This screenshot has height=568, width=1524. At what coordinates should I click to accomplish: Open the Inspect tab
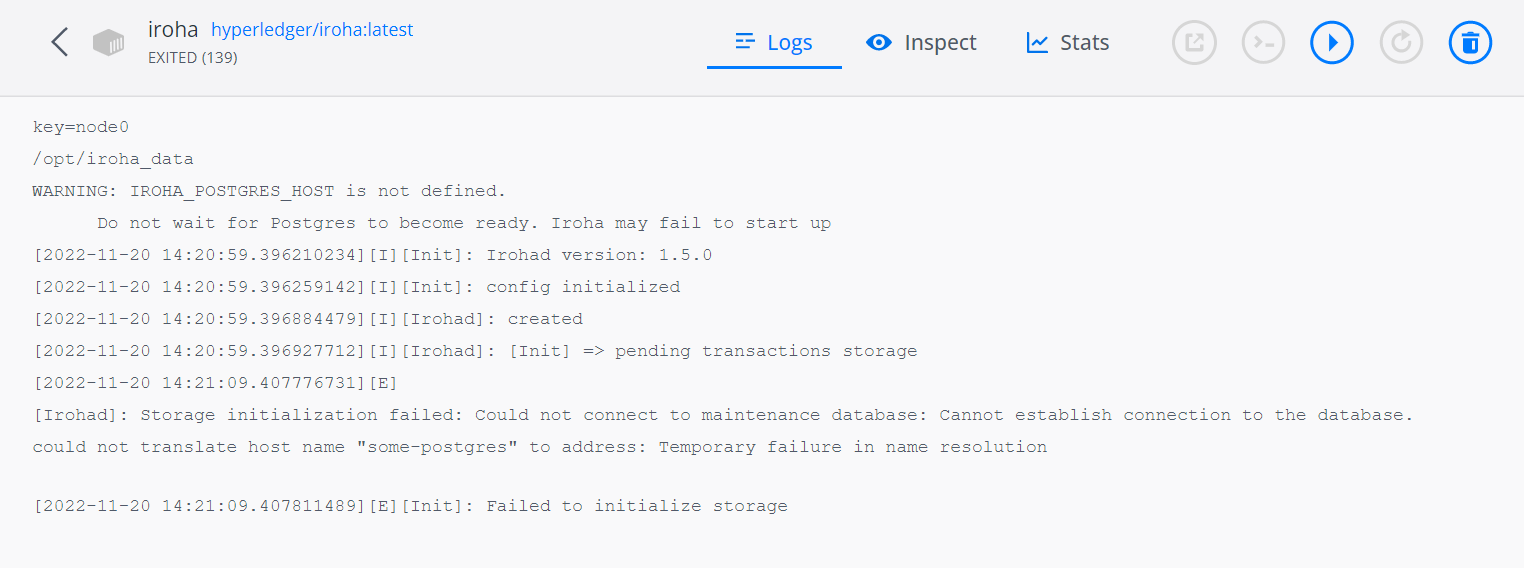tap(921, 42)
